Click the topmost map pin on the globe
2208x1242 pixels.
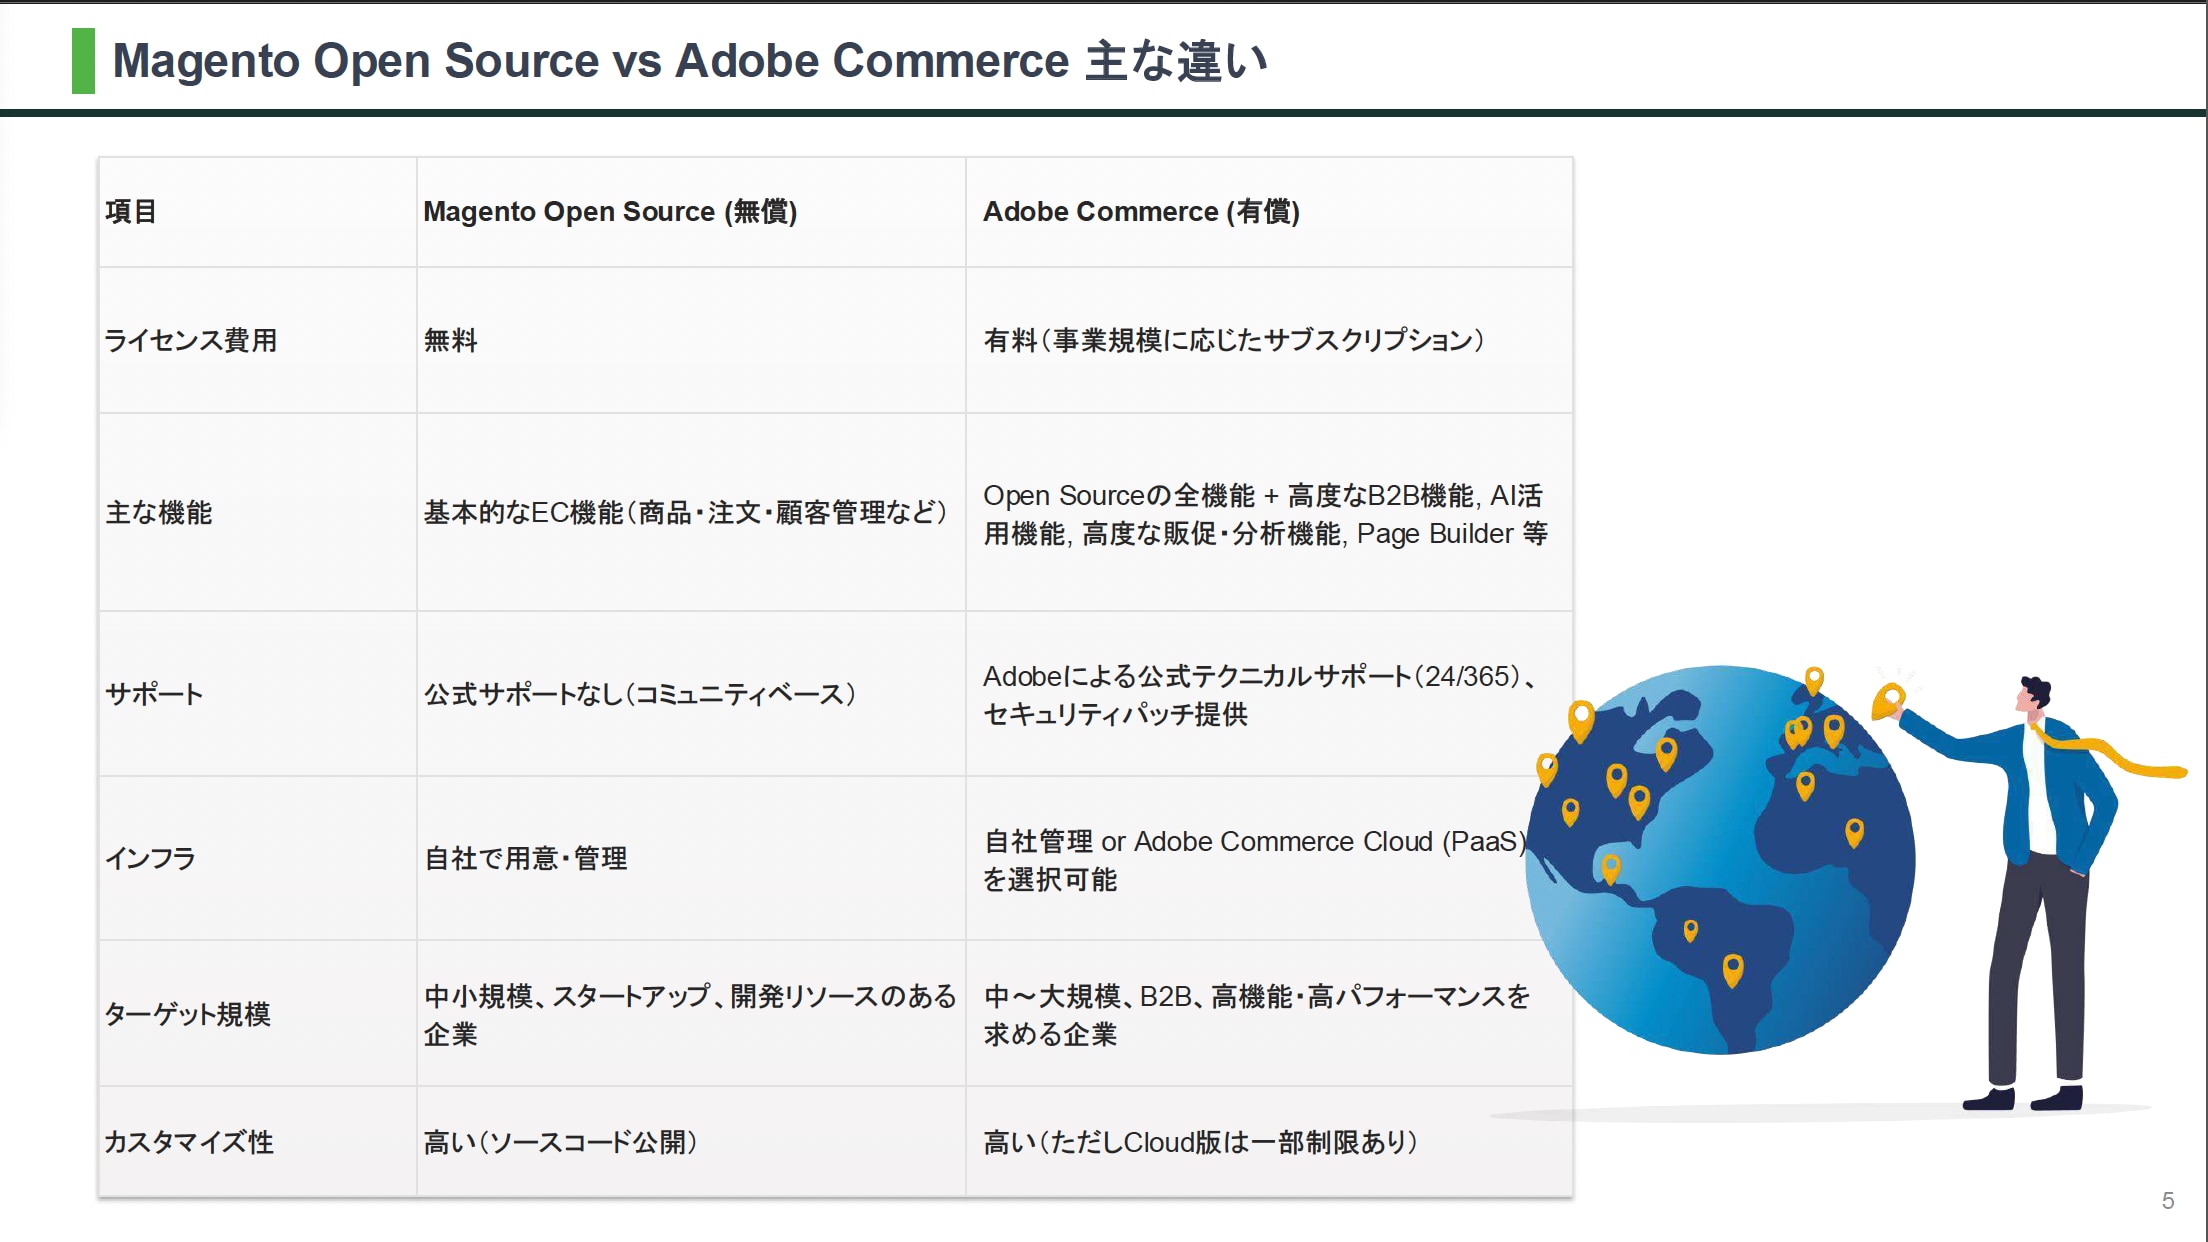pos(1814,680)
